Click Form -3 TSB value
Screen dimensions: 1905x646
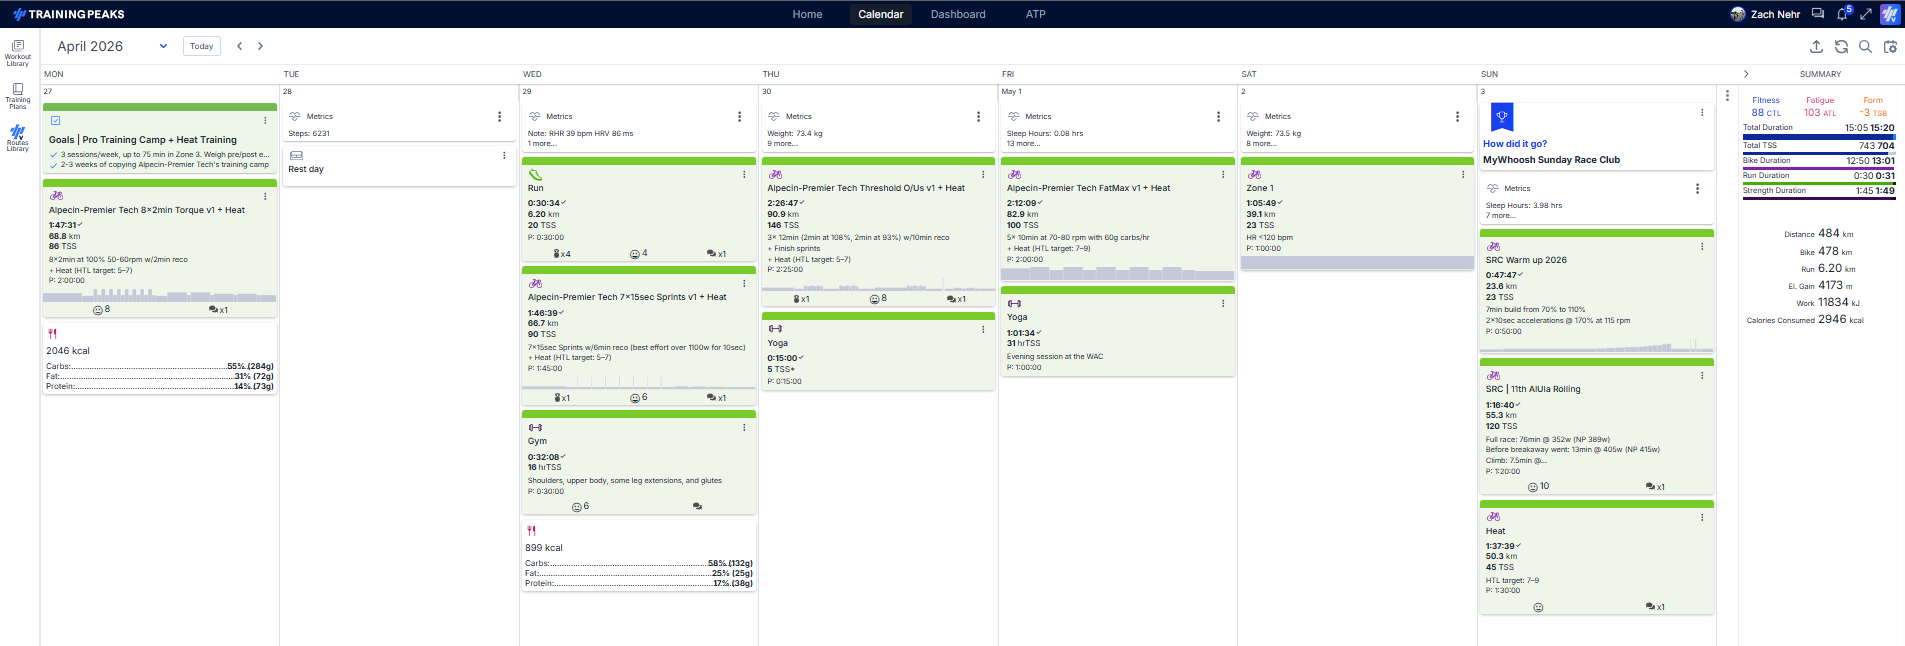click(1873, 113)
